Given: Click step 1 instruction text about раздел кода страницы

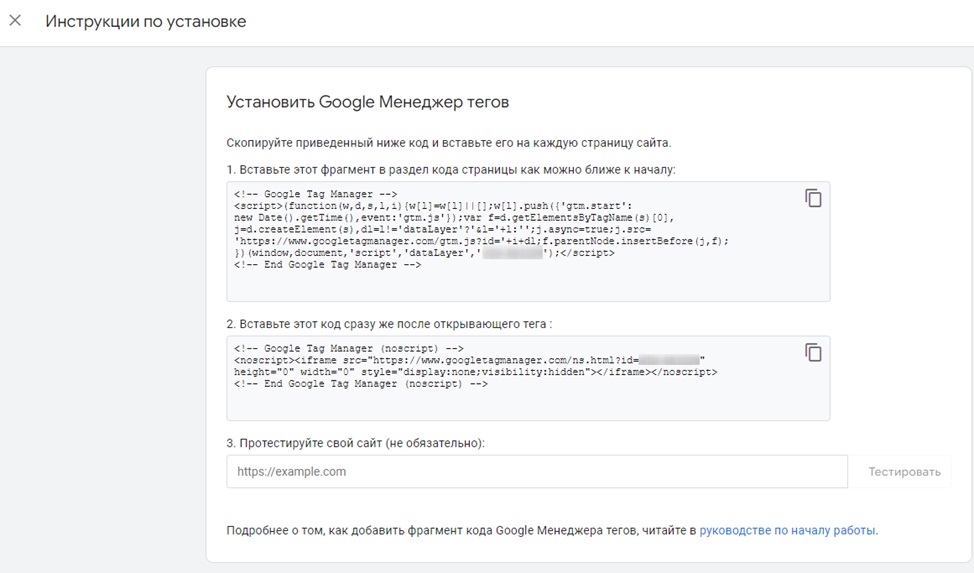Looking at the screenshot, I should [451, 170].
